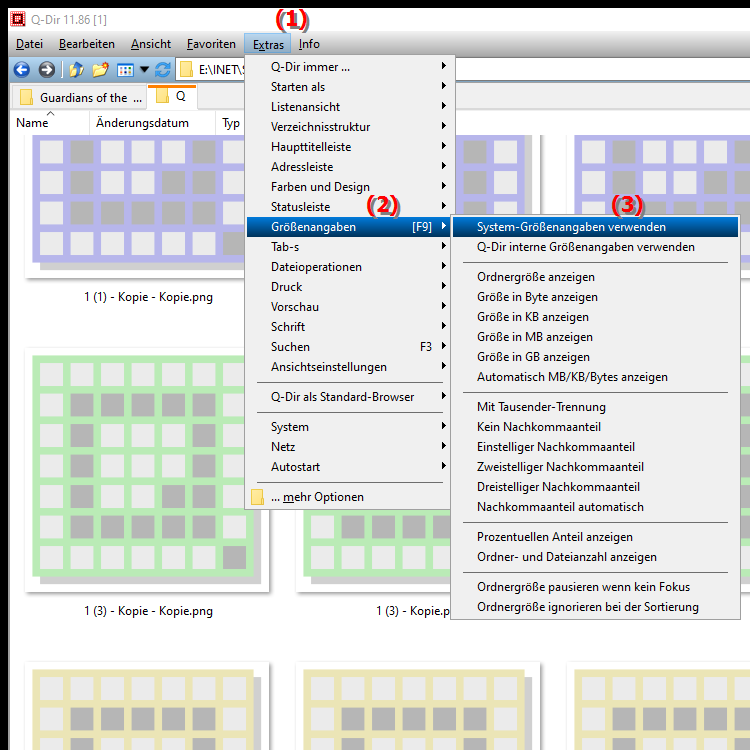
Task: Select Kein Nachkommaanteil option
Action: pyautogui.click(x=595, y=427)
